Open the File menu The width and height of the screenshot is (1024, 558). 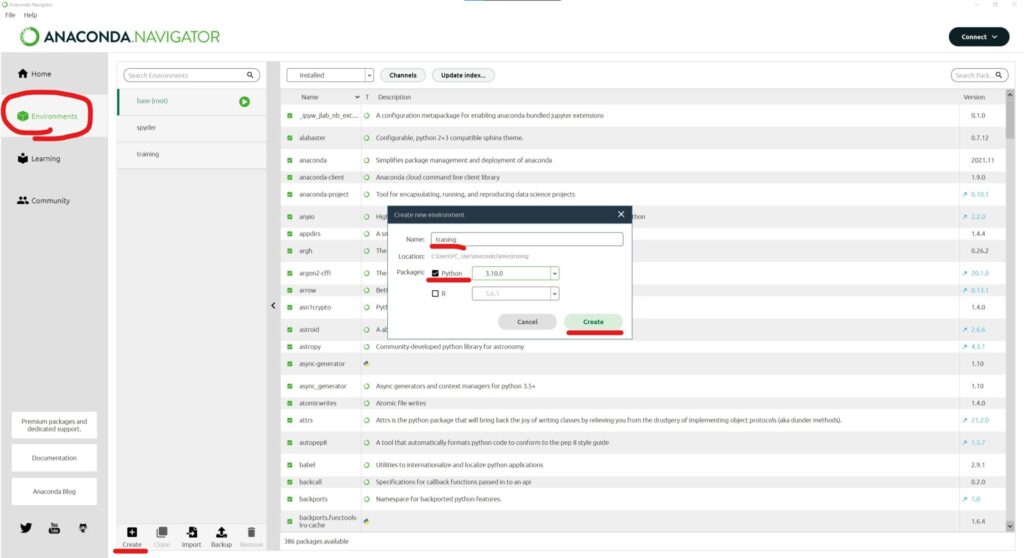[x=10, y=15]
